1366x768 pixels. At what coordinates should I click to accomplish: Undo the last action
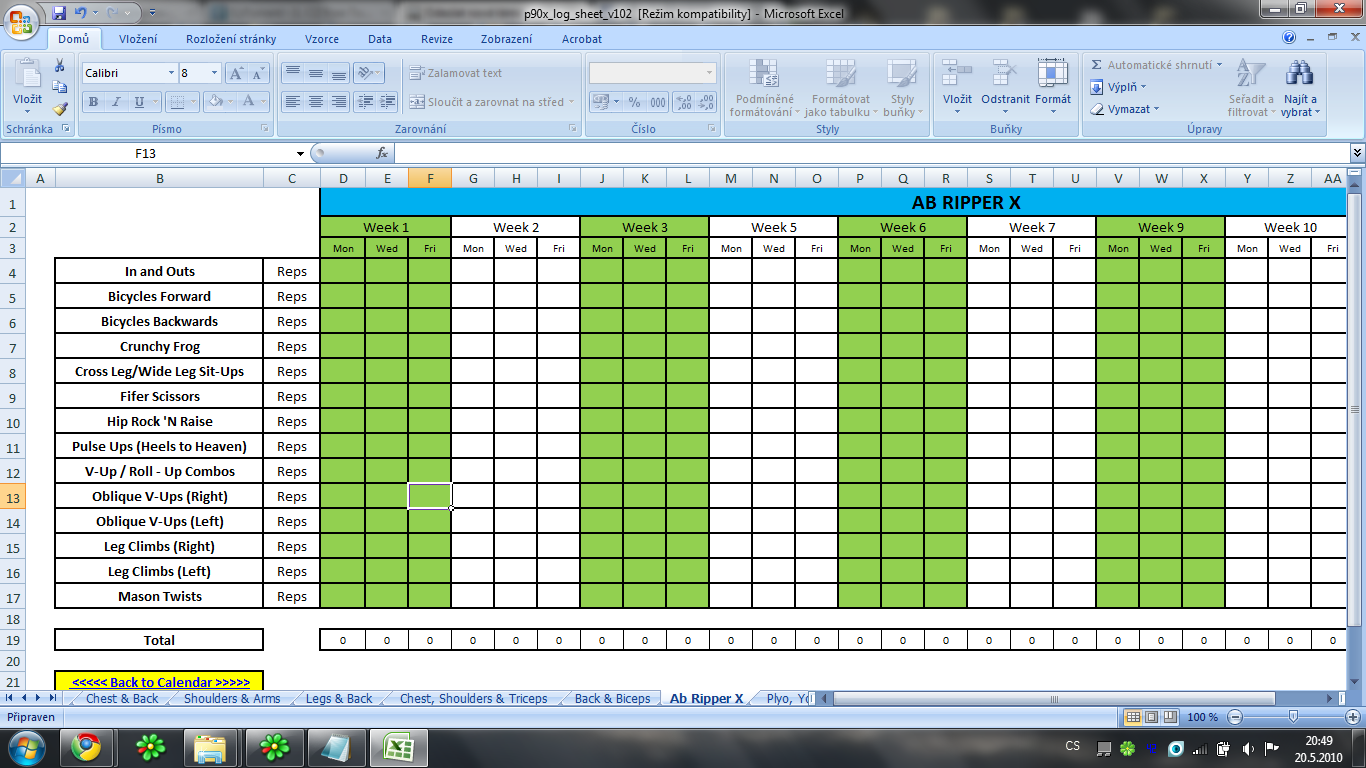[x=81, y=13]
